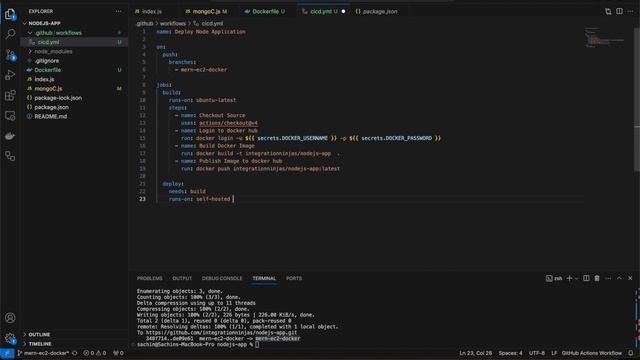Click errors and warnings count in status bar
The width and height of the screenshot is (640, 360).
[x=95, y=353]
